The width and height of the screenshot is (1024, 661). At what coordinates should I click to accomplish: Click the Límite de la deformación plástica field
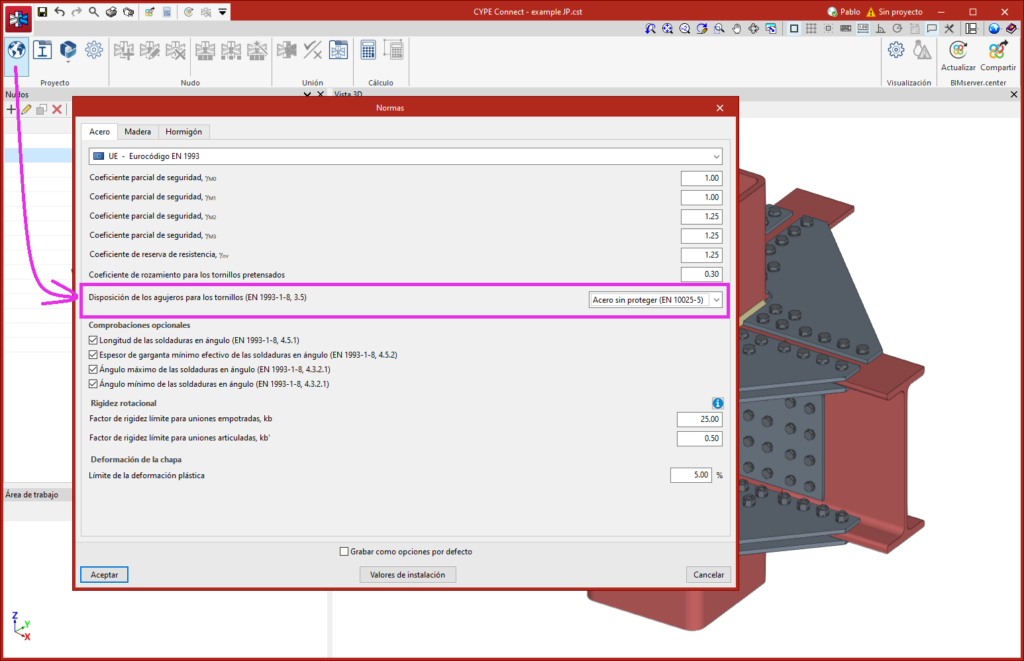click(691, 475)
